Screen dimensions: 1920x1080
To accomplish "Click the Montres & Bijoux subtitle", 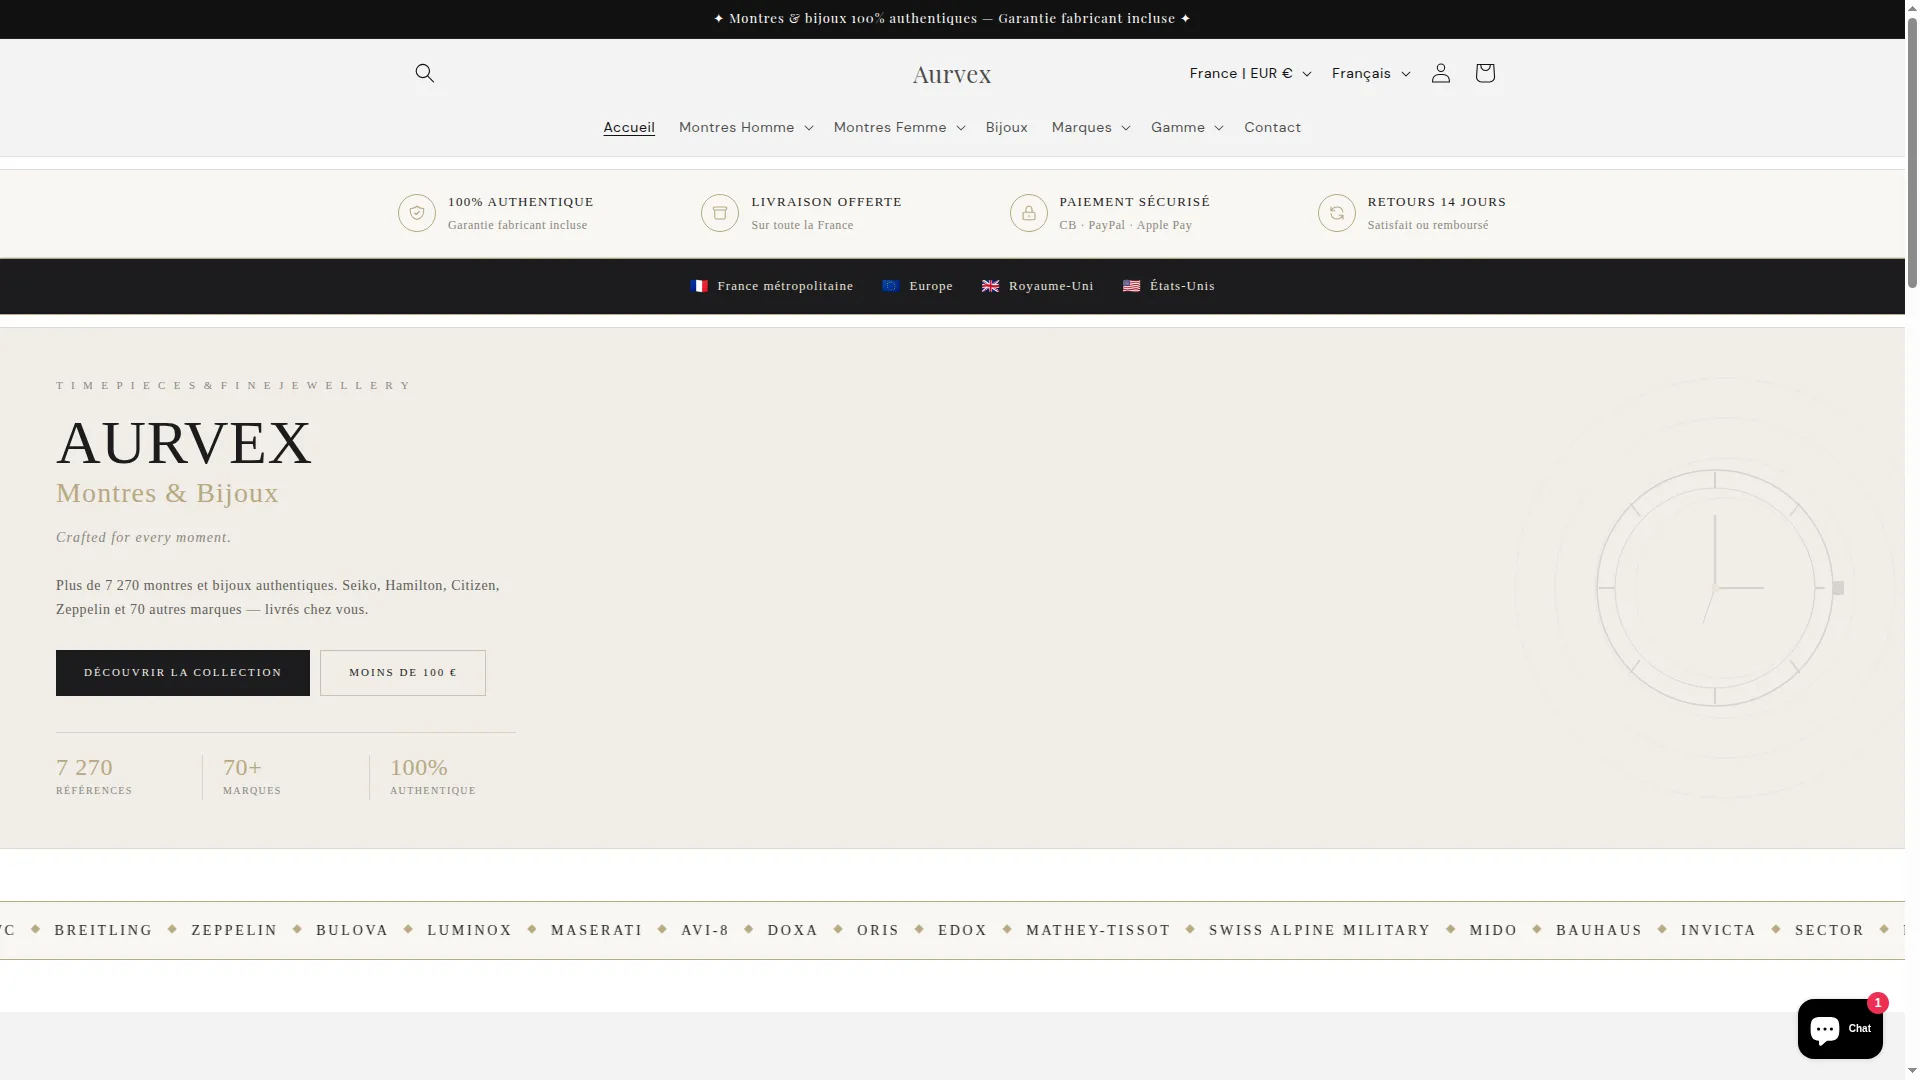I will pos(167,493).
